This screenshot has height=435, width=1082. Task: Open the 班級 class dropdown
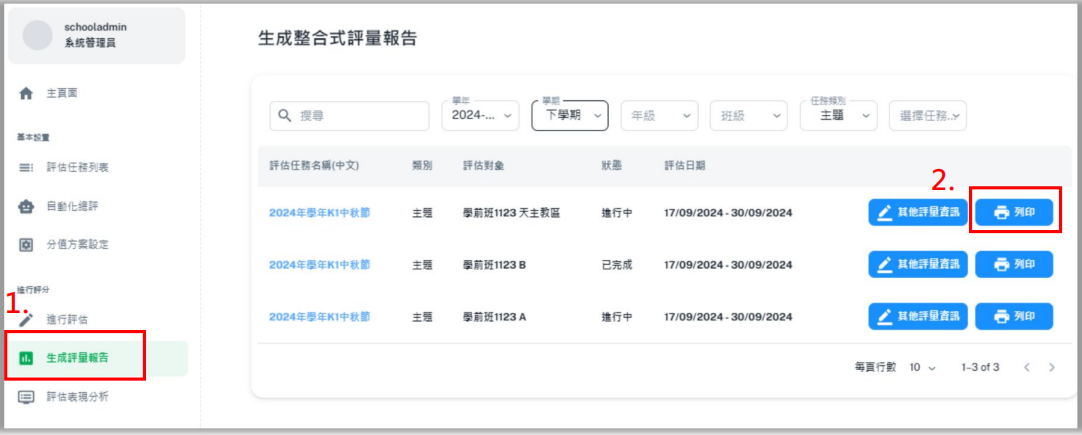(x=748, y=116)
